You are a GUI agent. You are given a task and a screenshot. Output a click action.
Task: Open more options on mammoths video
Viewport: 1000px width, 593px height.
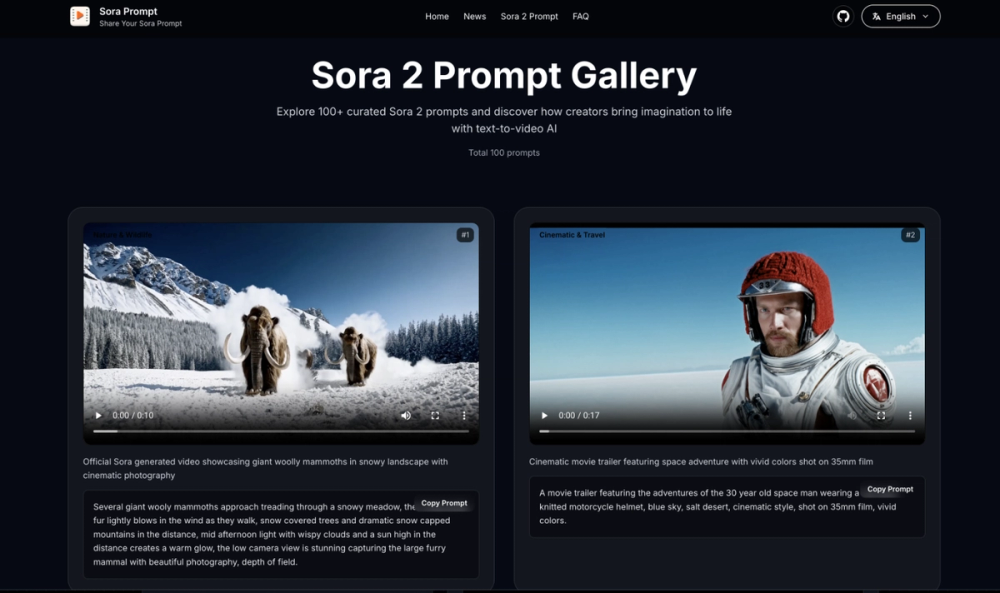click(x=464, y=415)
